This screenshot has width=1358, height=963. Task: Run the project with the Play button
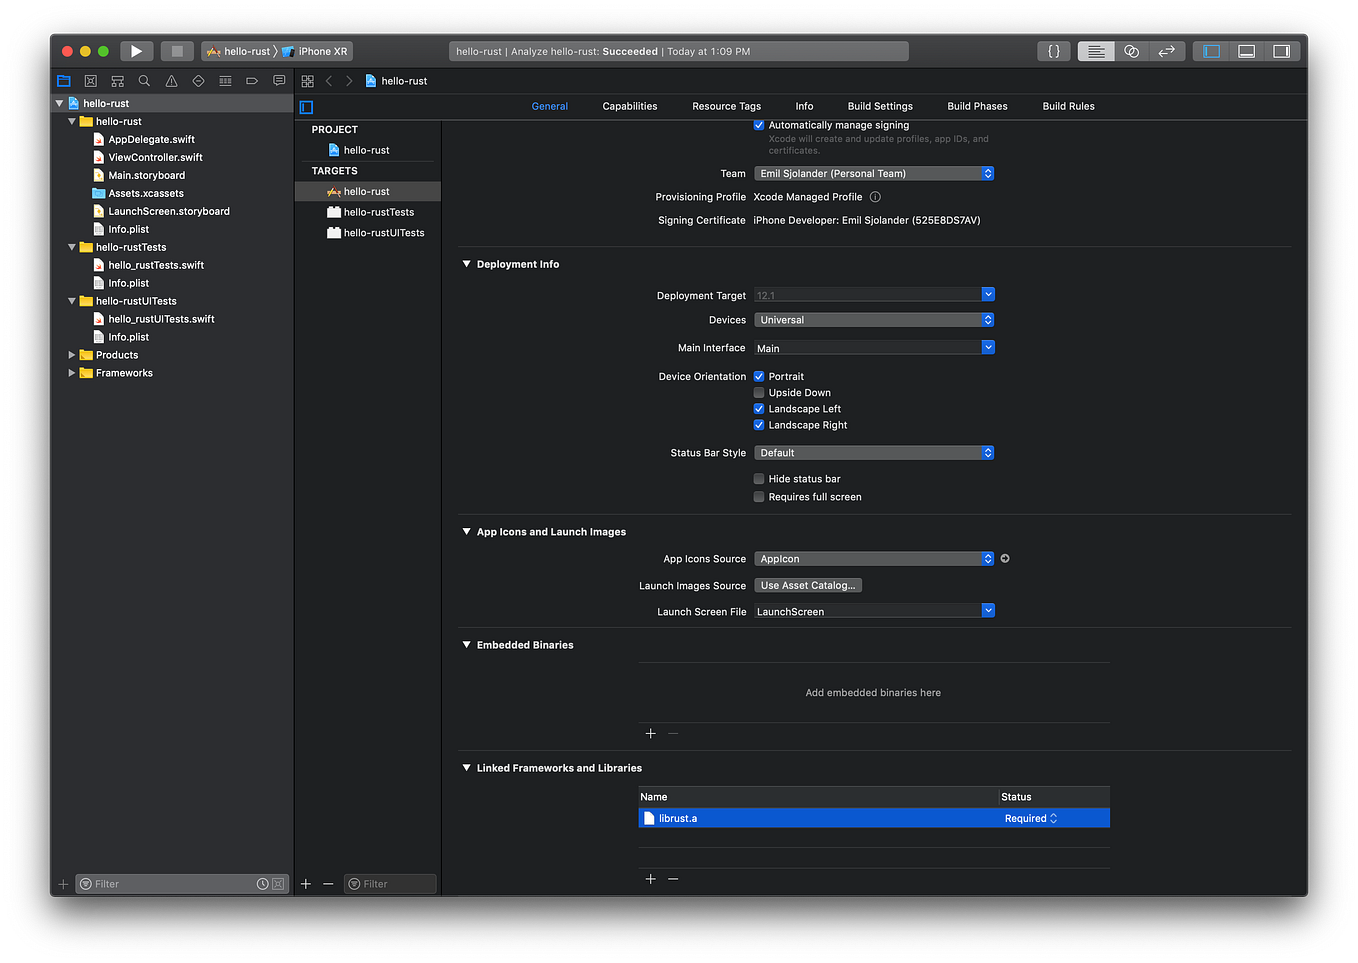[x=137, y=51]
